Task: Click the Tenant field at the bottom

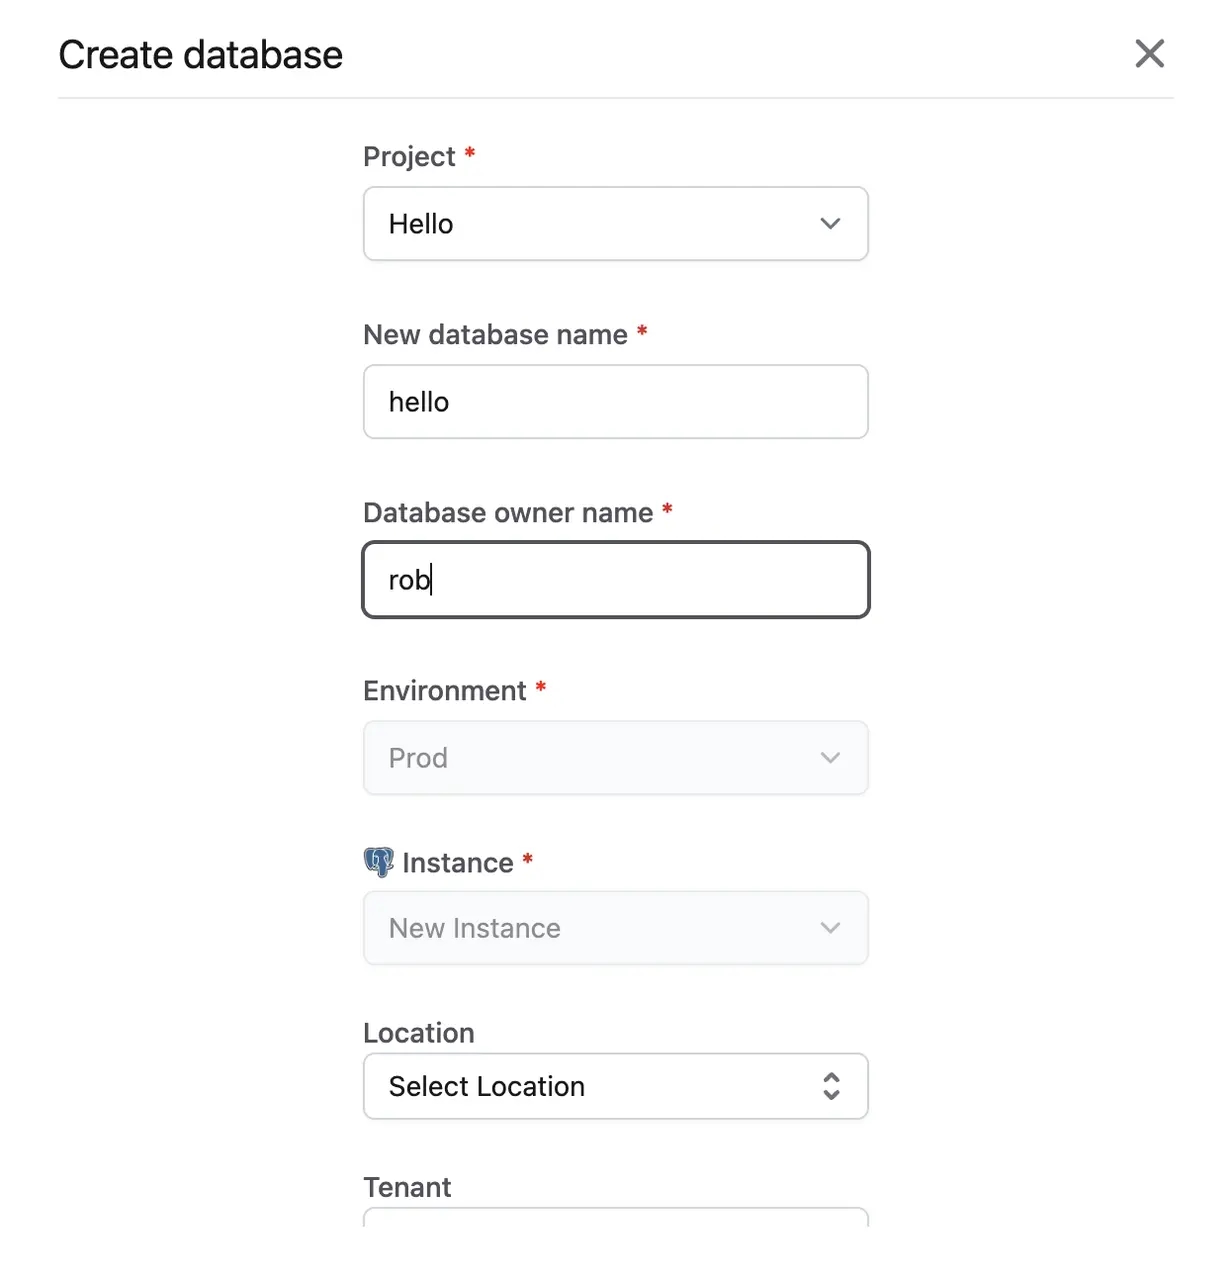Action: tap(616, 1217)
